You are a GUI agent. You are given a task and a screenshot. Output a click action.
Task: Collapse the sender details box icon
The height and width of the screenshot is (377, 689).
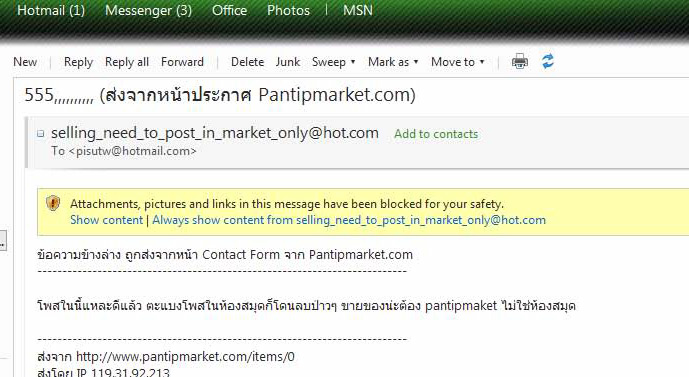pos(41,134)
